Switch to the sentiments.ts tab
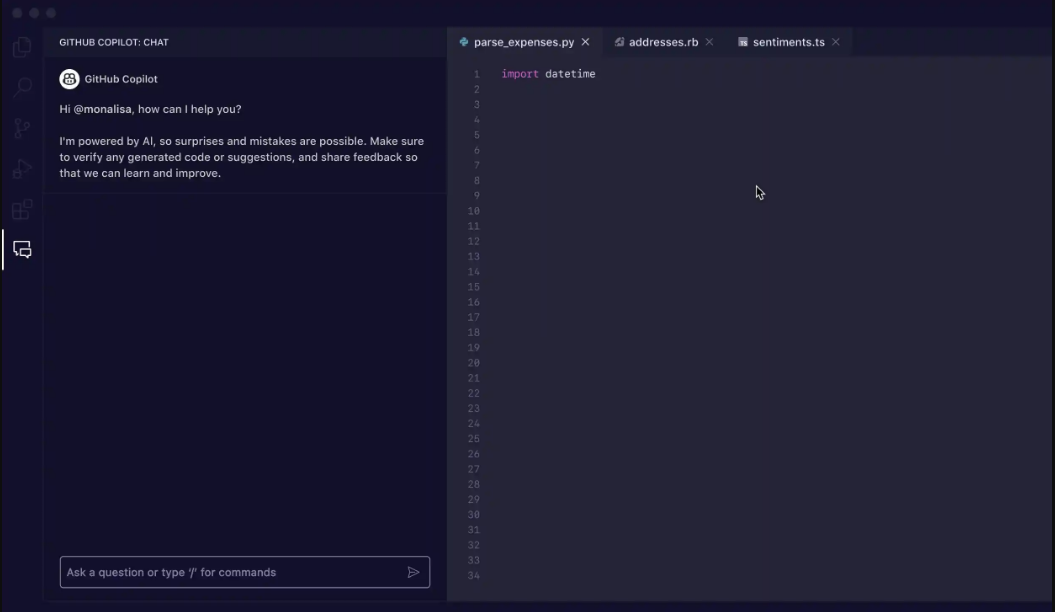This screenshot has width=1055, height=612. coord(789,42)
